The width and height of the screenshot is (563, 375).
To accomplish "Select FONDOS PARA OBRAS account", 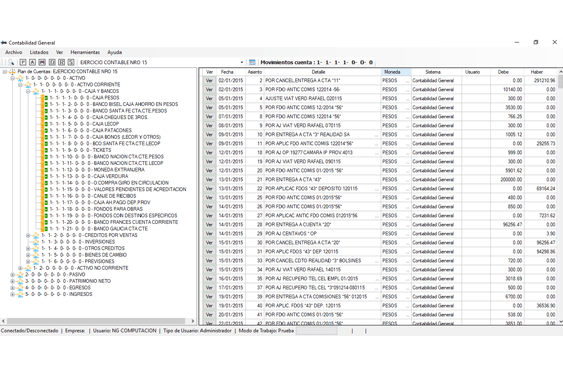I will [96, 209].
